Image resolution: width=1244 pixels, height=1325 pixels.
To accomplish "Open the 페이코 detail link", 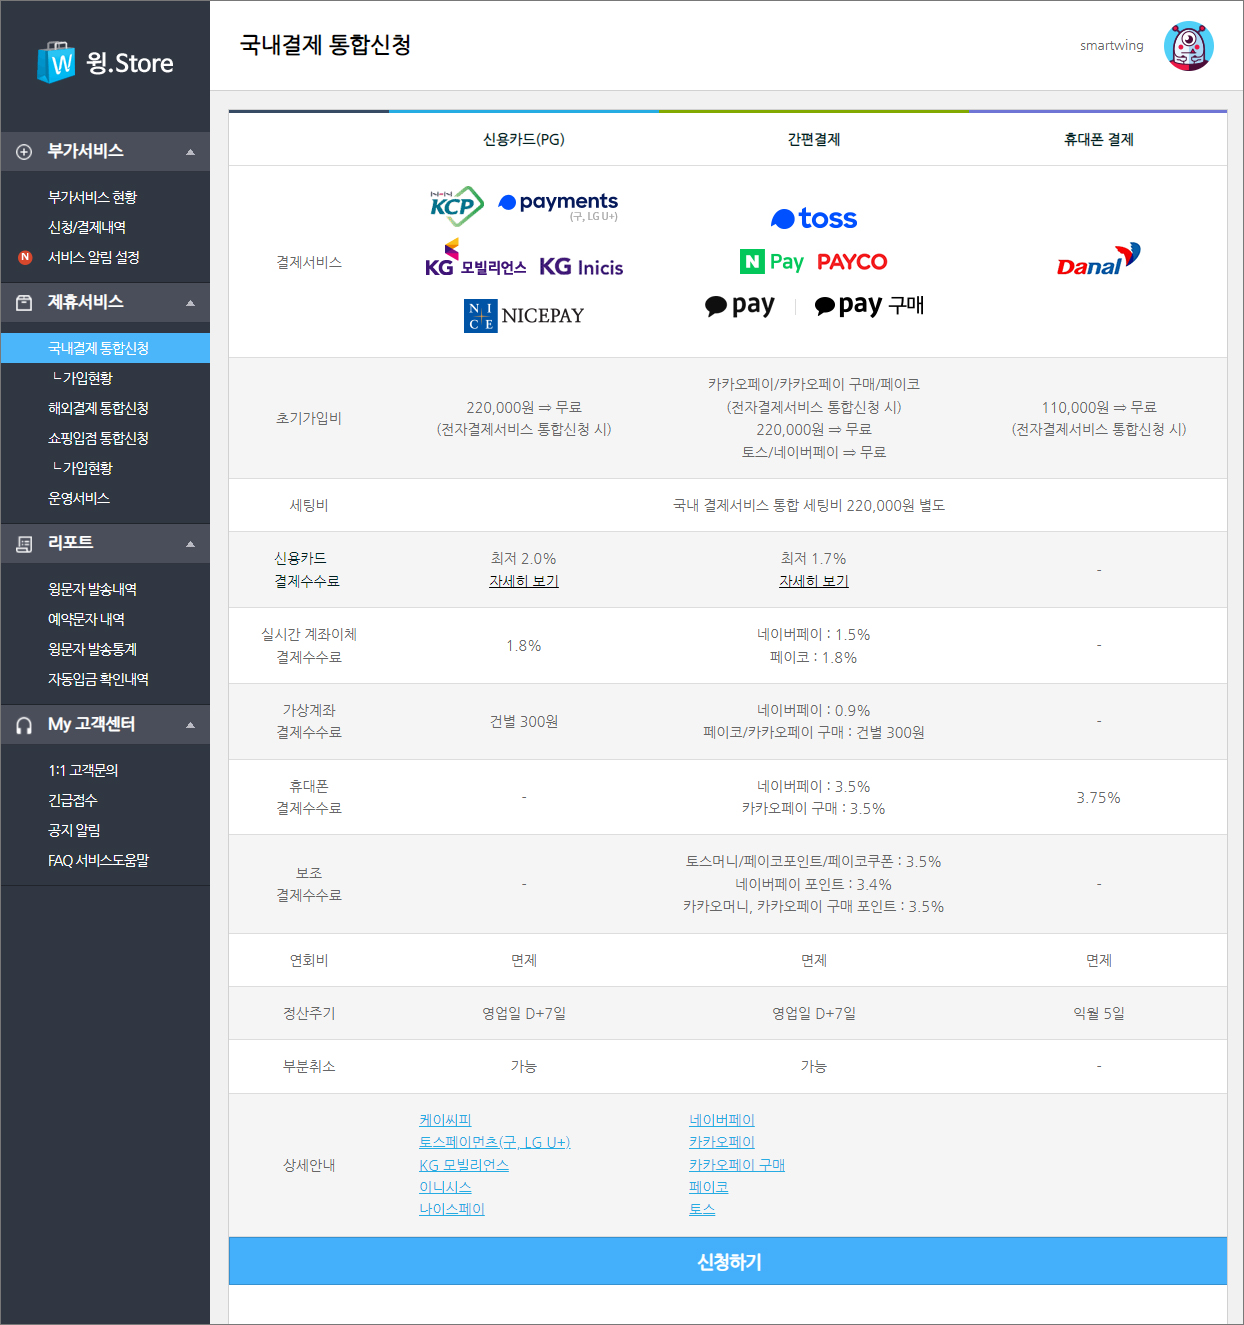I will tap(709, 1188).
